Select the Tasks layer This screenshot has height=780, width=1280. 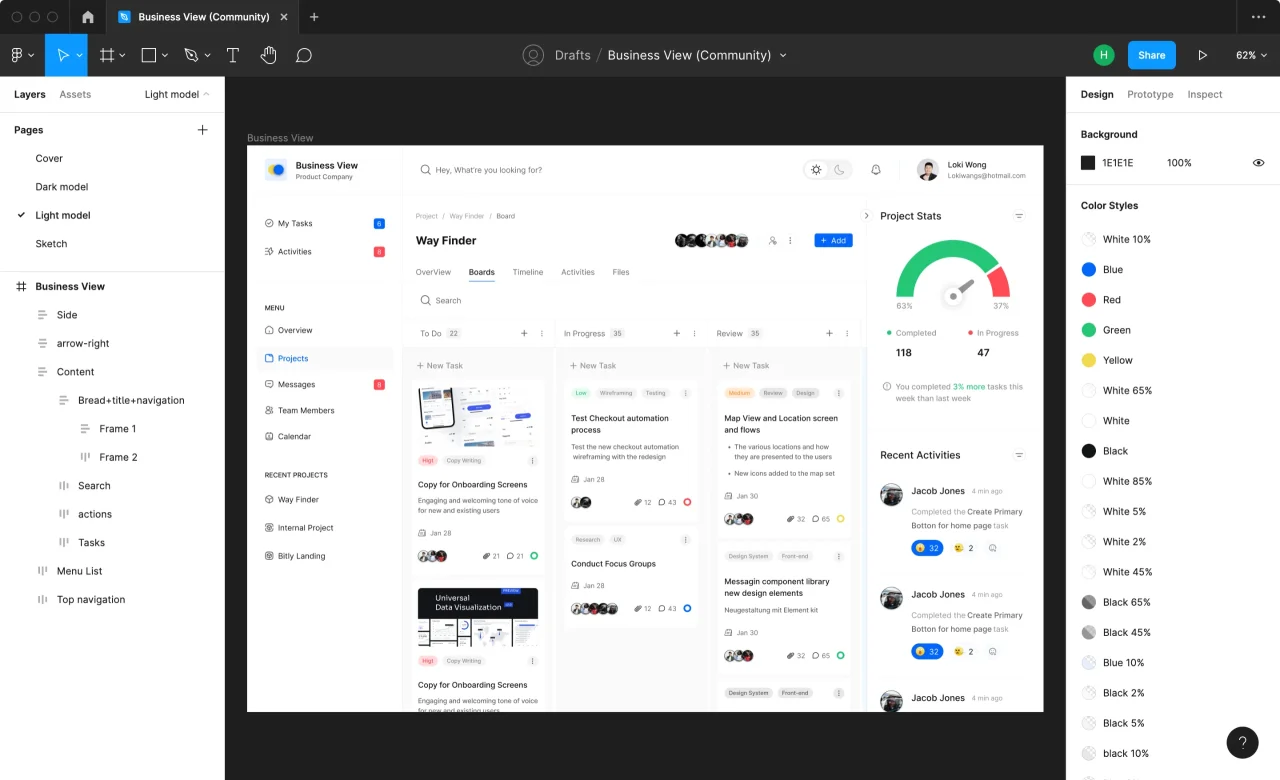[x=91, y=542]
